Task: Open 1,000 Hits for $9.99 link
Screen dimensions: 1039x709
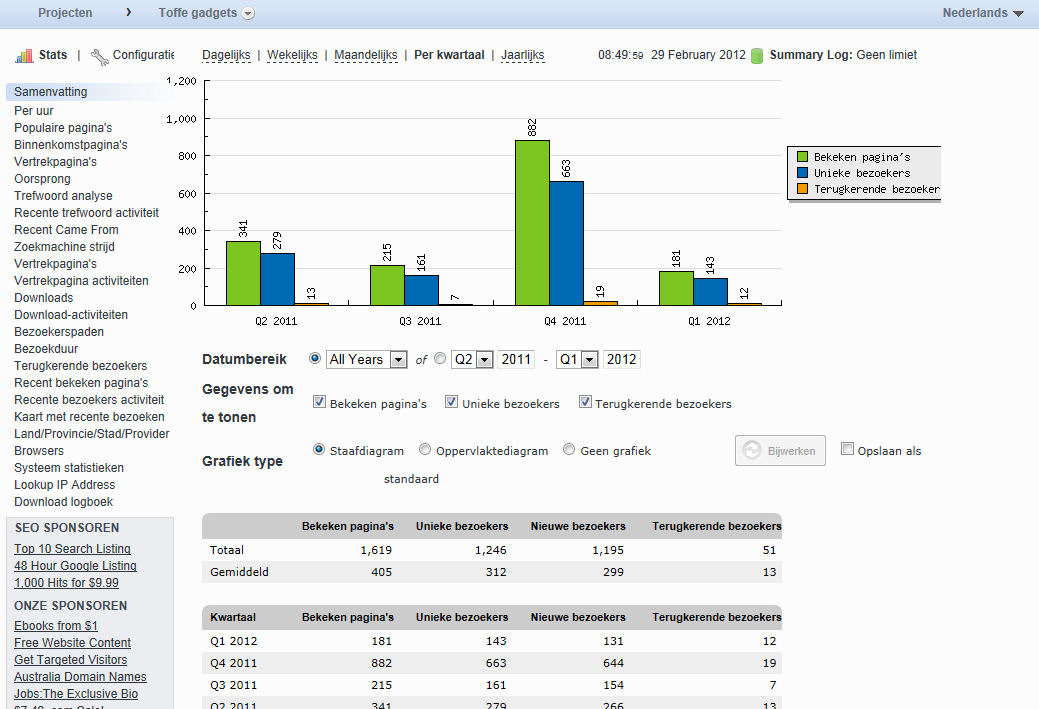Action: pyautogui.click(x=66, y=583)
